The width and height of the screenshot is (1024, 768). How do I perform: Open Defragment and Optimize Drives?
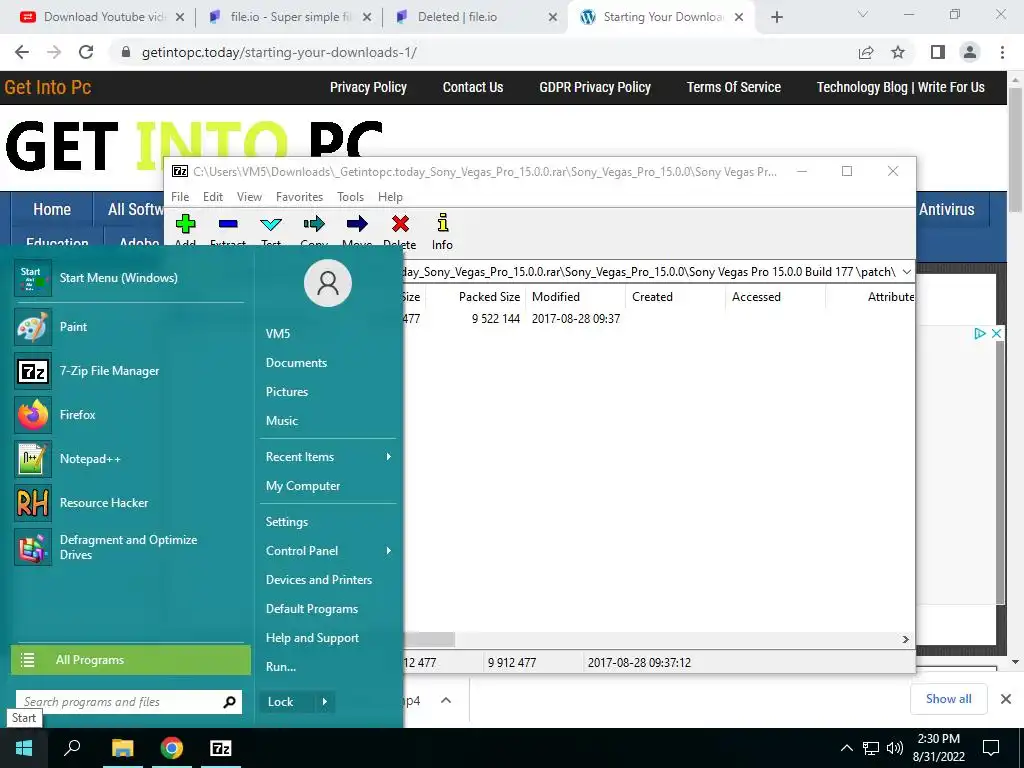coord(129,547)
